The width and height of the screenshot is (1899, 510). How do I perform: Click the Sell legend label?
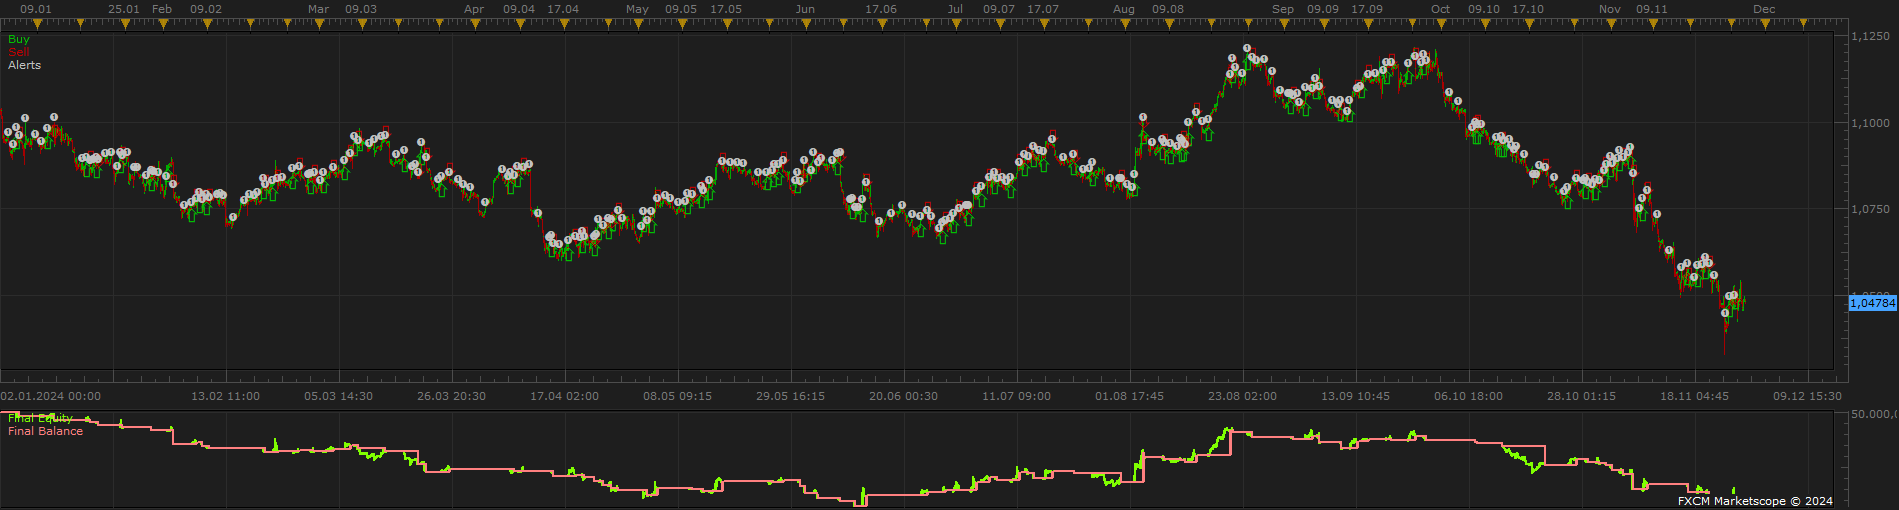pos(19,52)
